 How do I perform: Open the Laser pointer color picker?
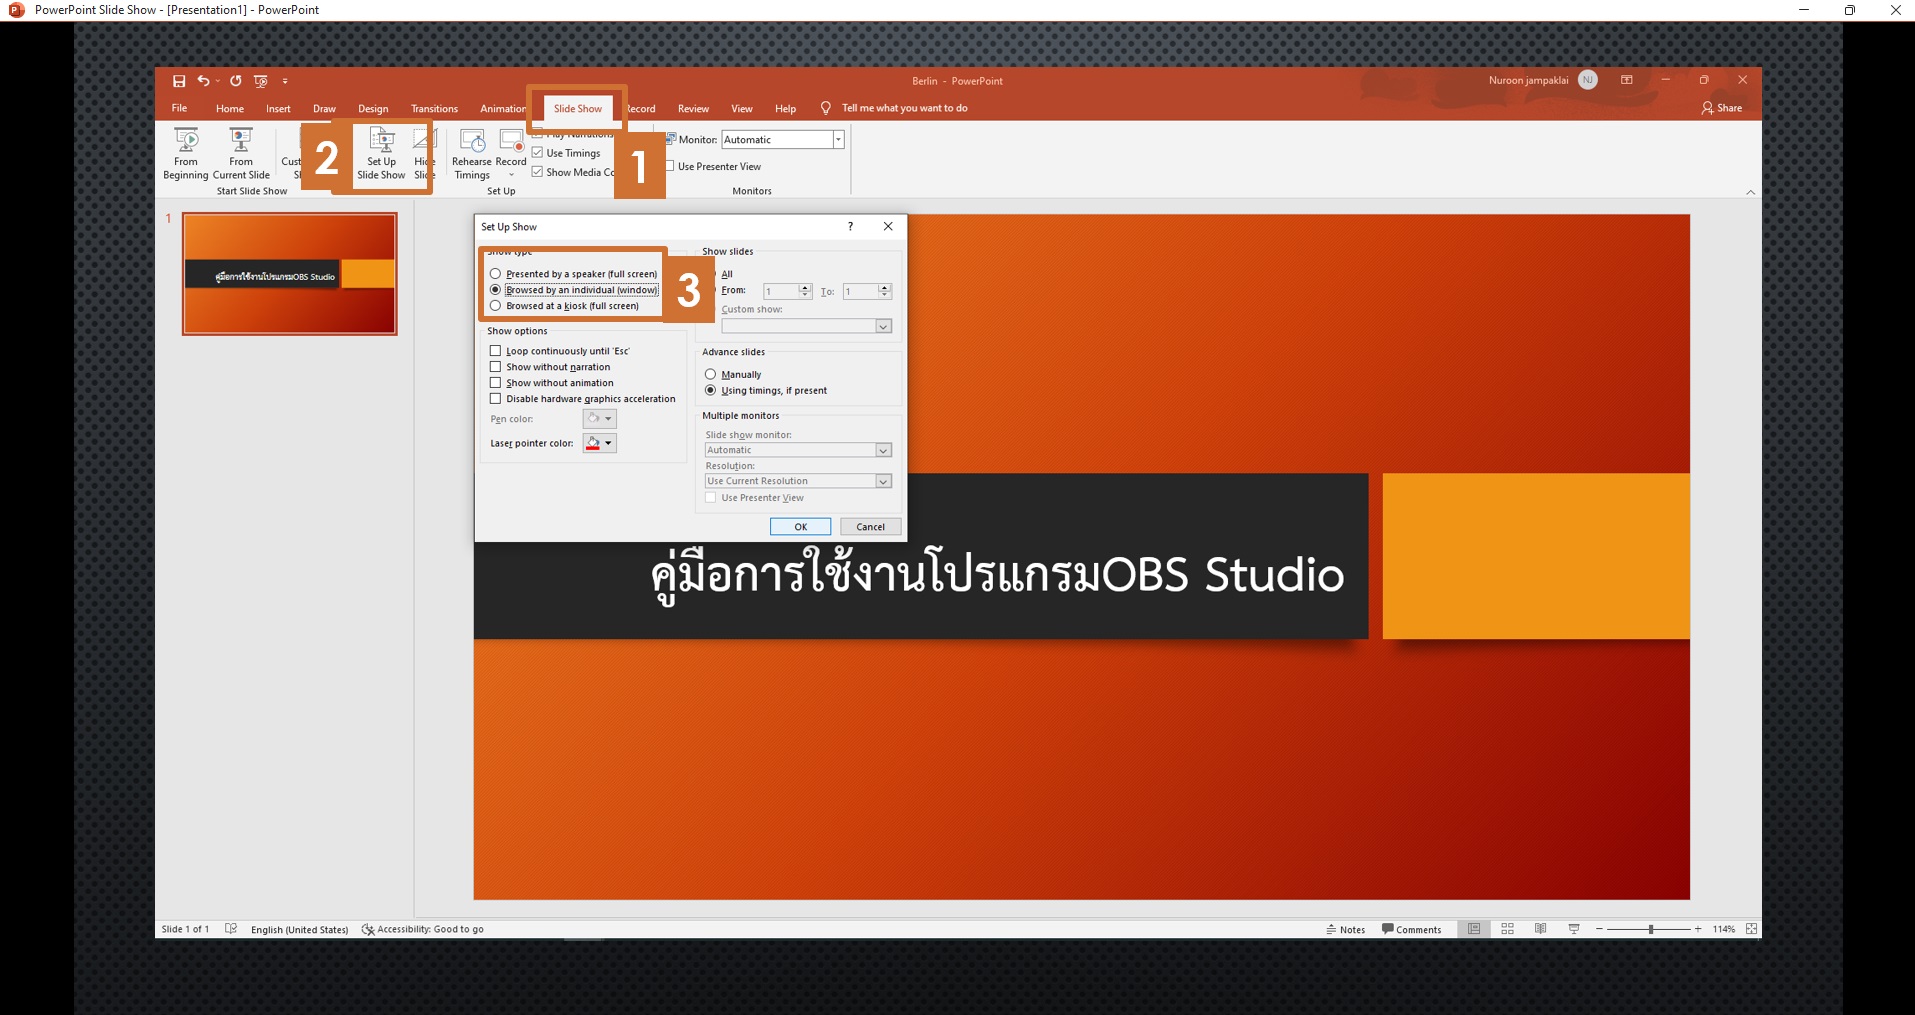tap(599, 443)
